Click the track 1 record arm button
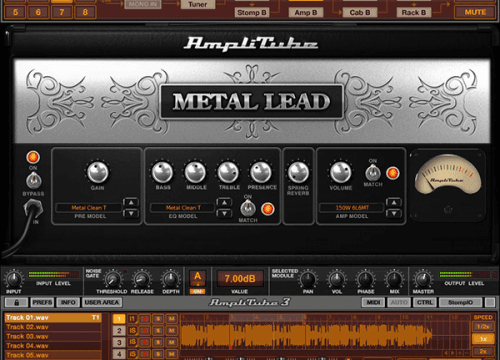Image resolution: width=500 pixels, height=360 pixels. (145, 319)
